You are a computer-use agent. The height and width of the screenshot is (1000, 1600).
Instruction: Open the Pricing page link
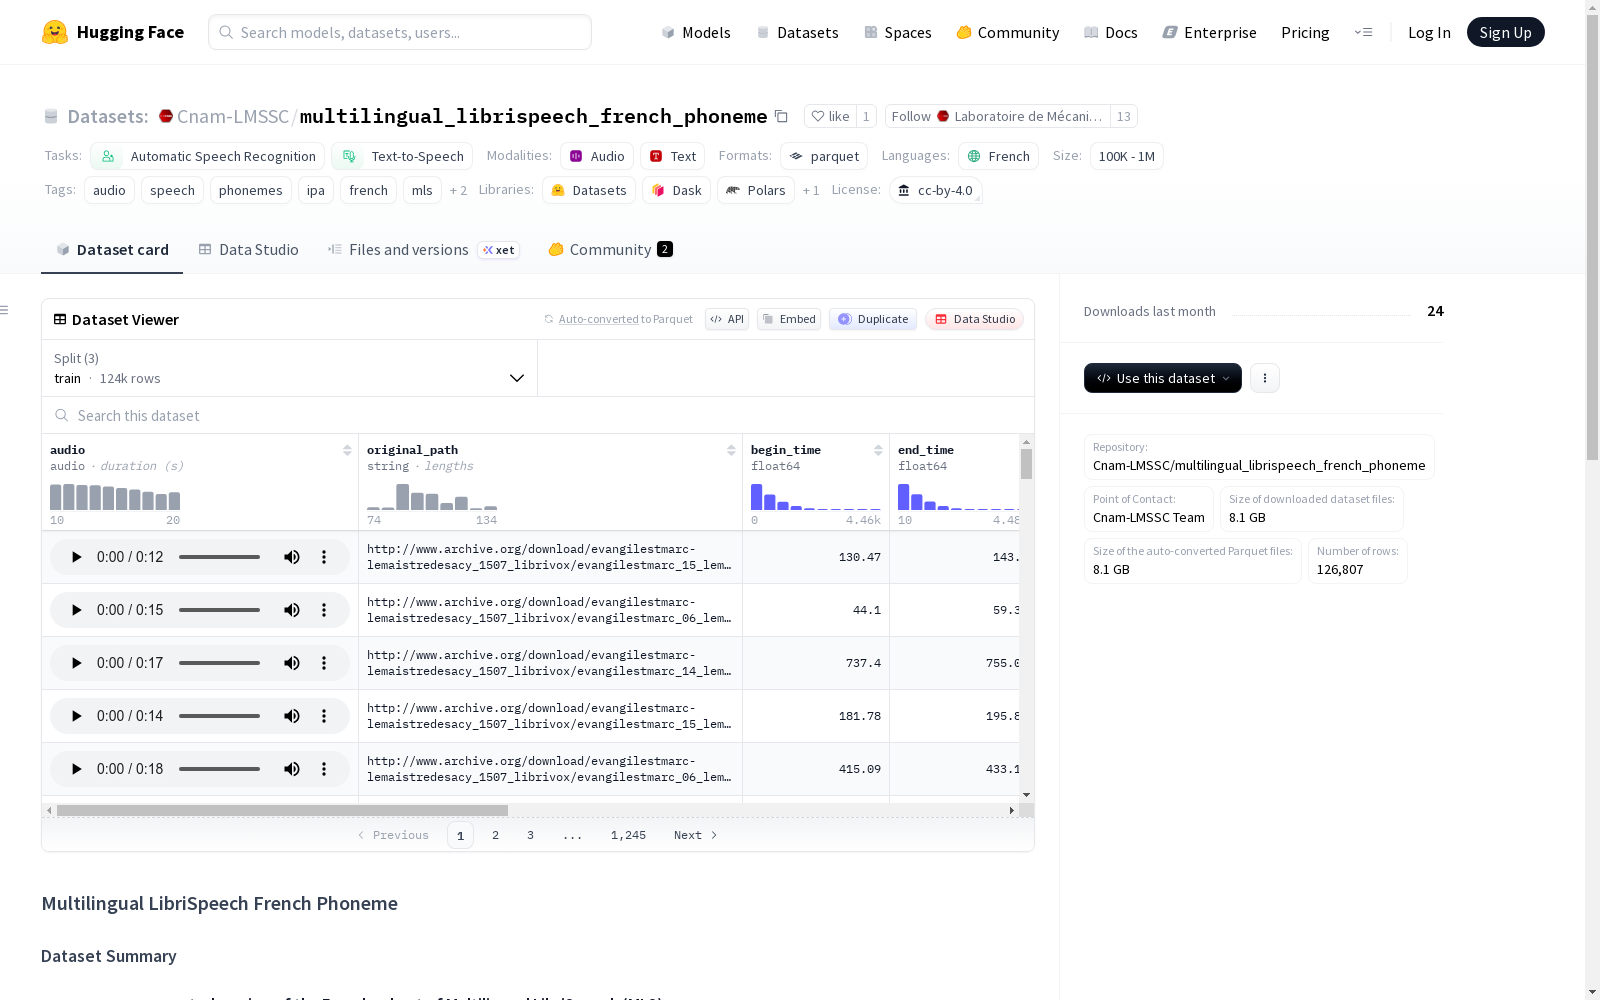(x=1305, y=32)
